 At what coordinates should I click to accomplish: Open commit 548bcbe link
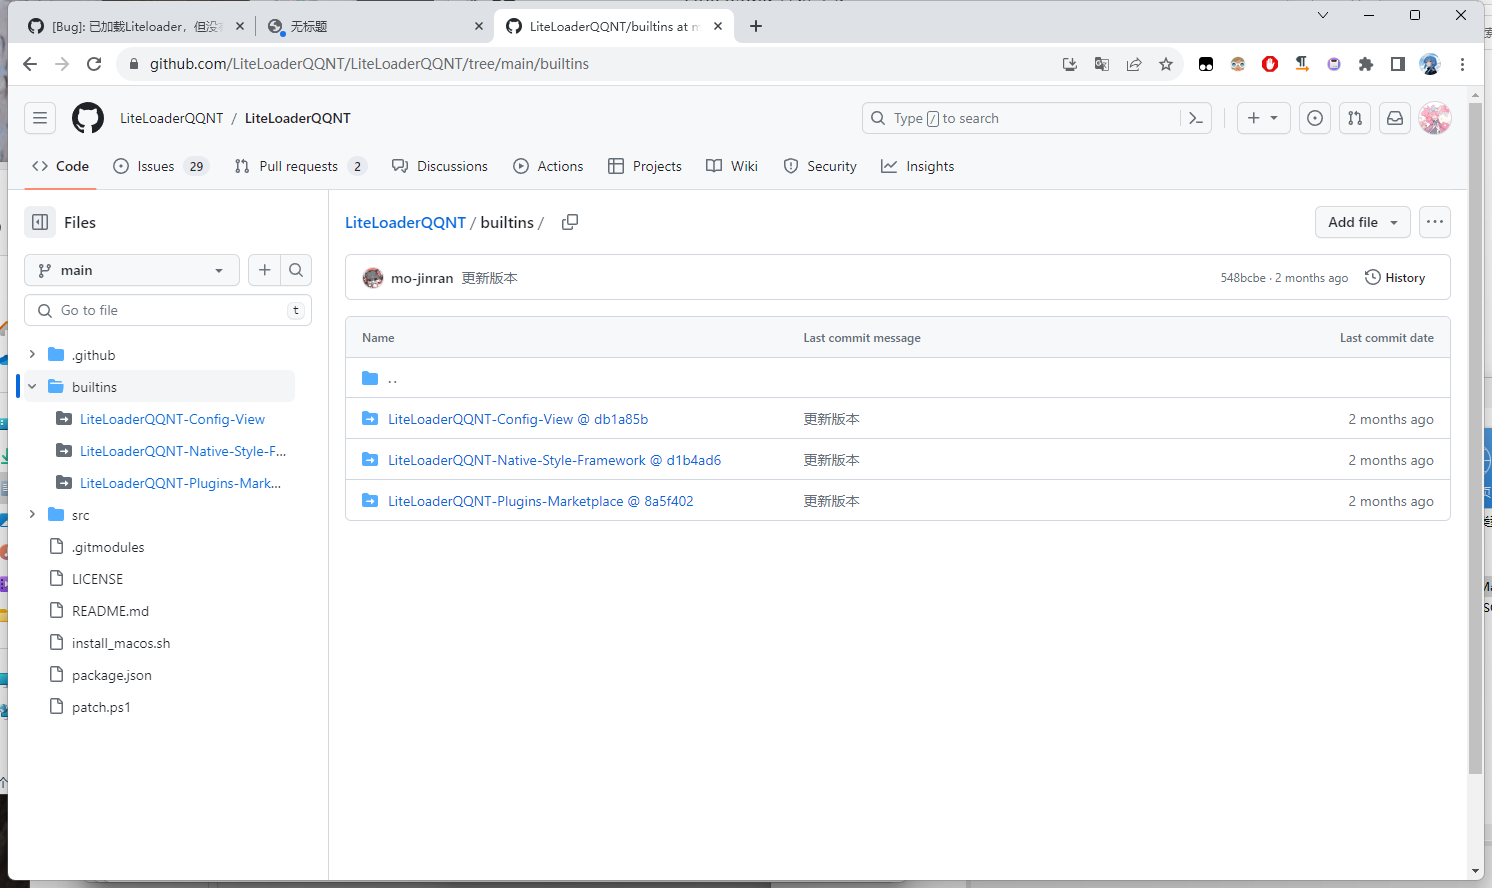coord(1243,278)
